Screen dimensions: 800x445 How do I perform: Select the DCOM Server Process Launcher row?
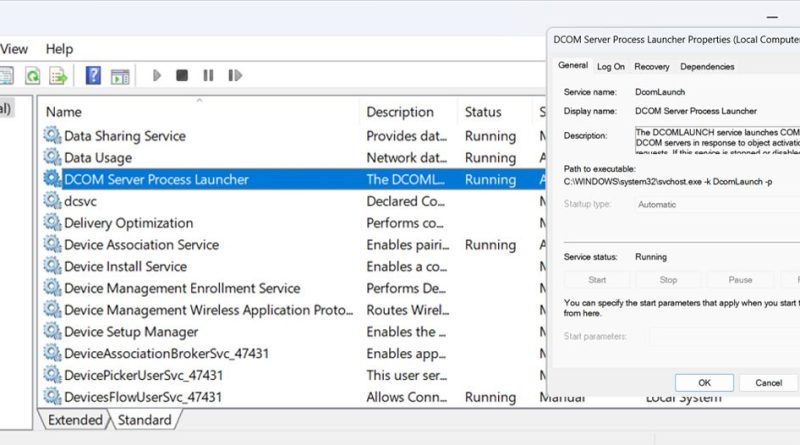pos(294,179)
